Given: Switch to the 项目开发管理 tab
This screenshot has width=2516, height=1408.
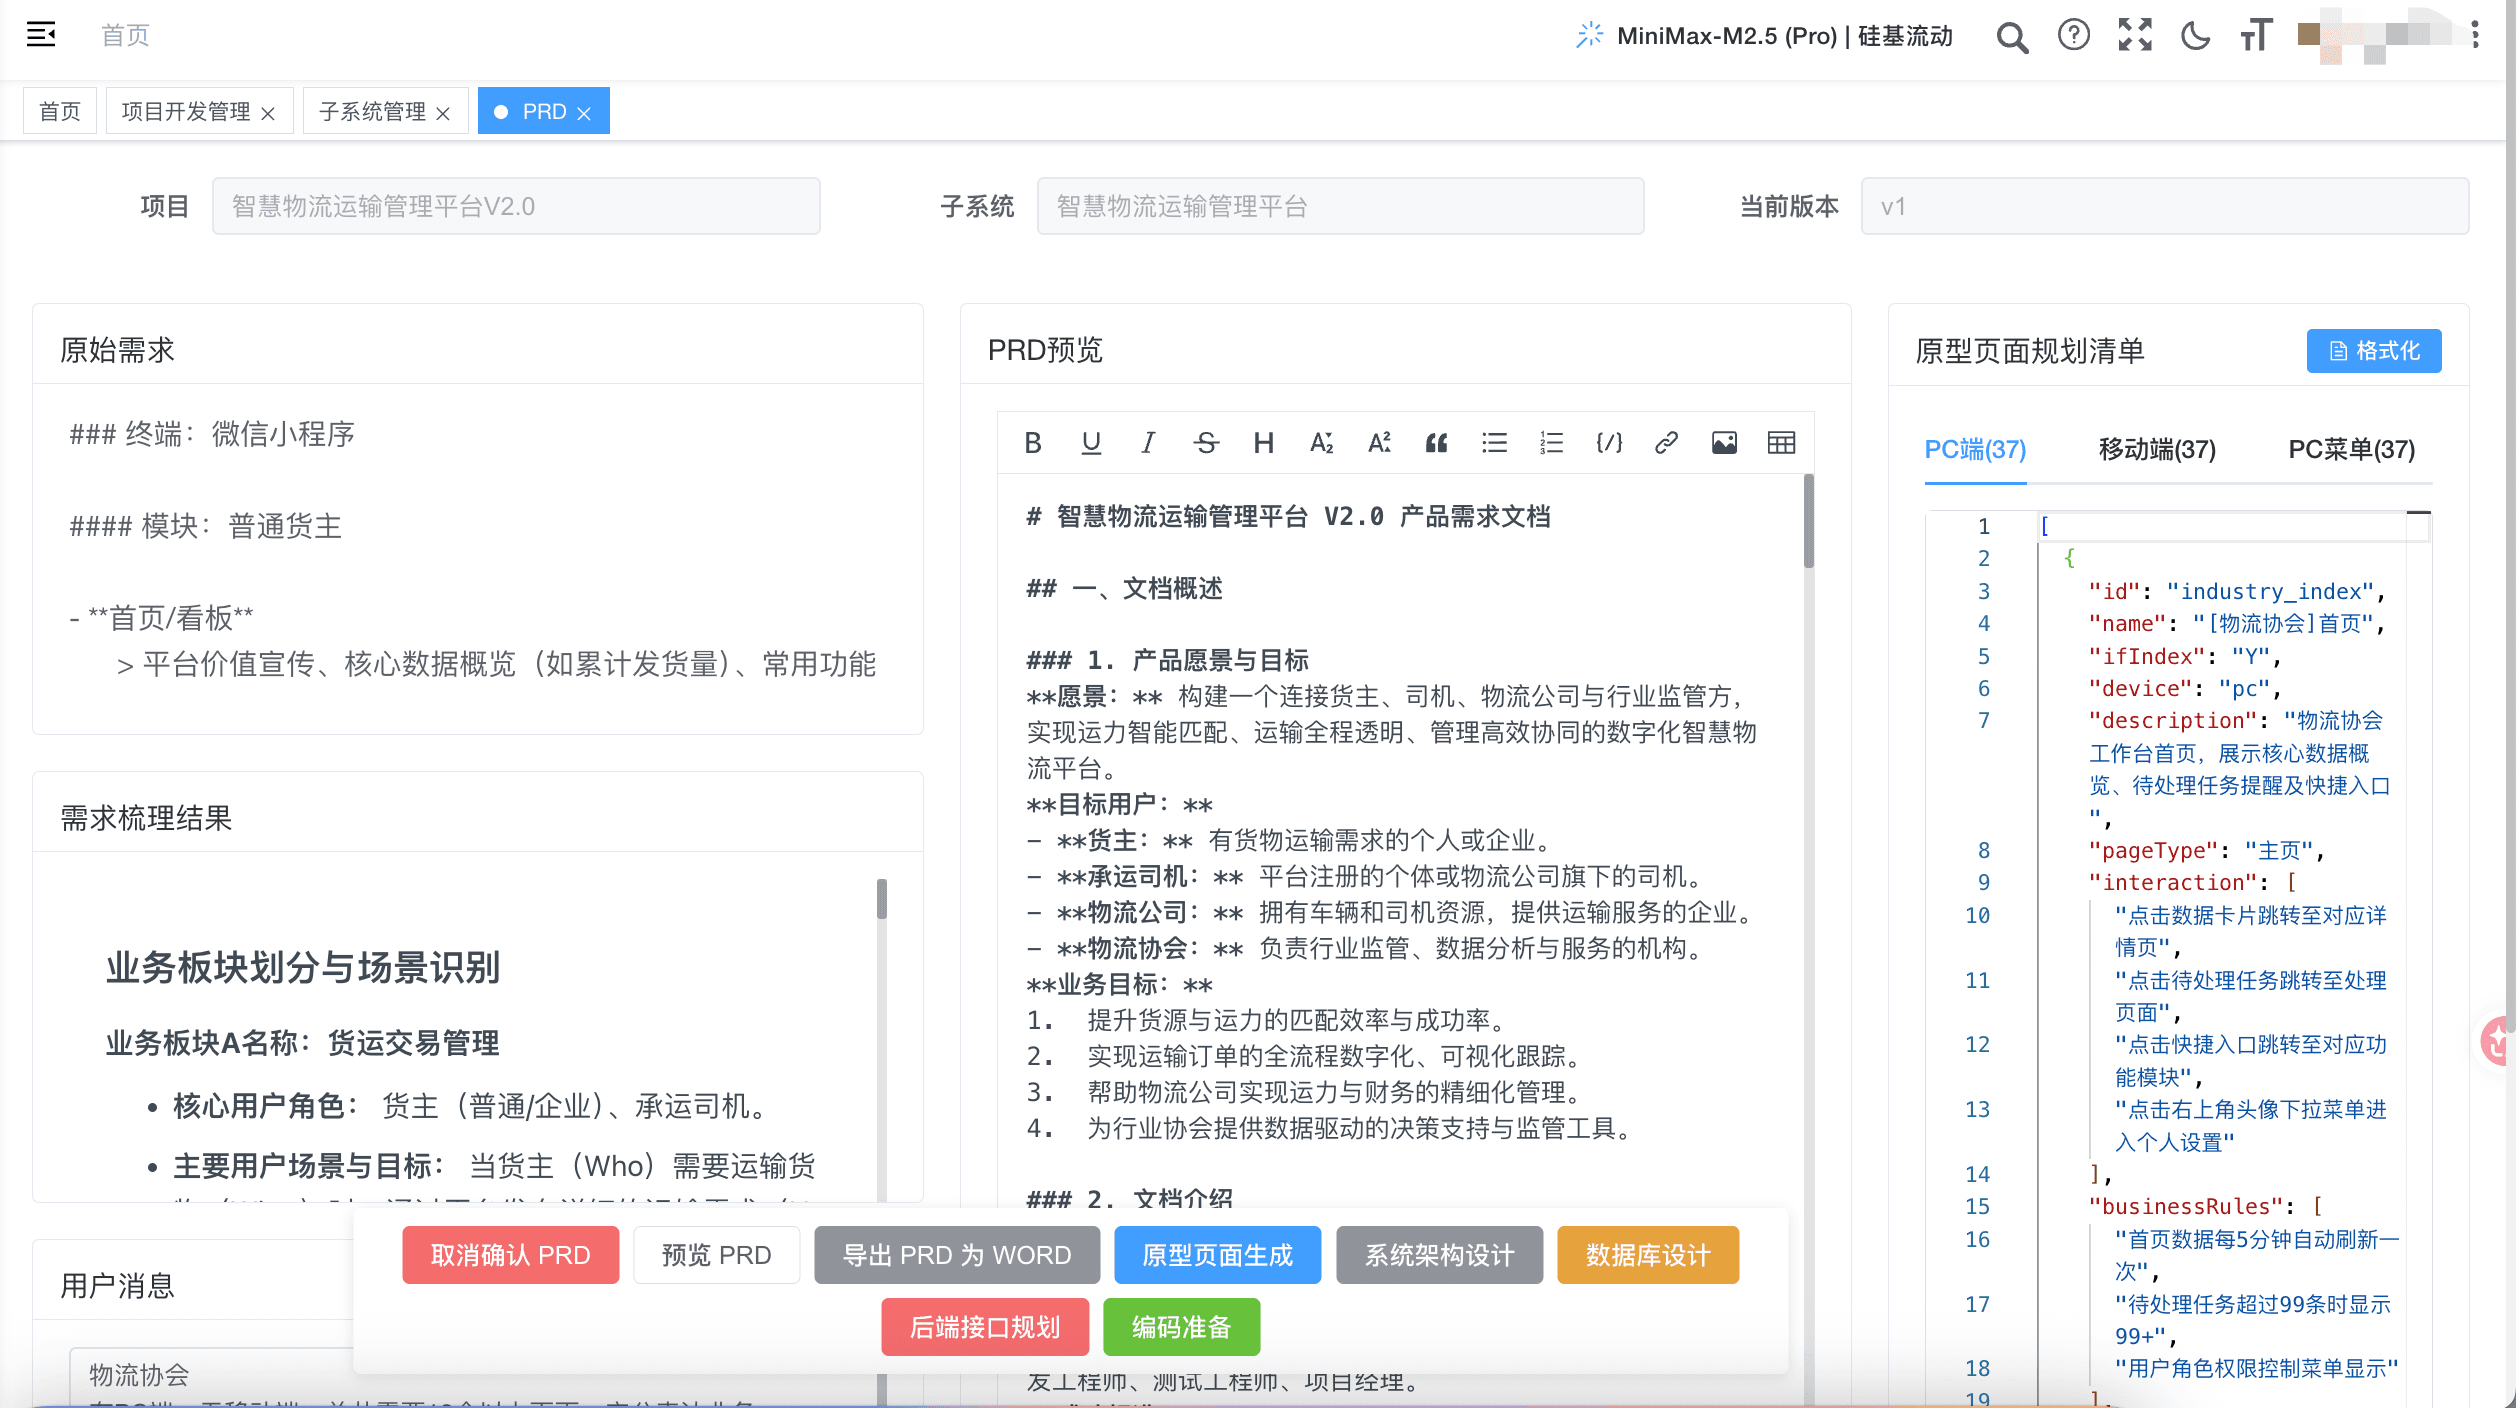Looking at the screenshot, I should [x=186, y=111].
